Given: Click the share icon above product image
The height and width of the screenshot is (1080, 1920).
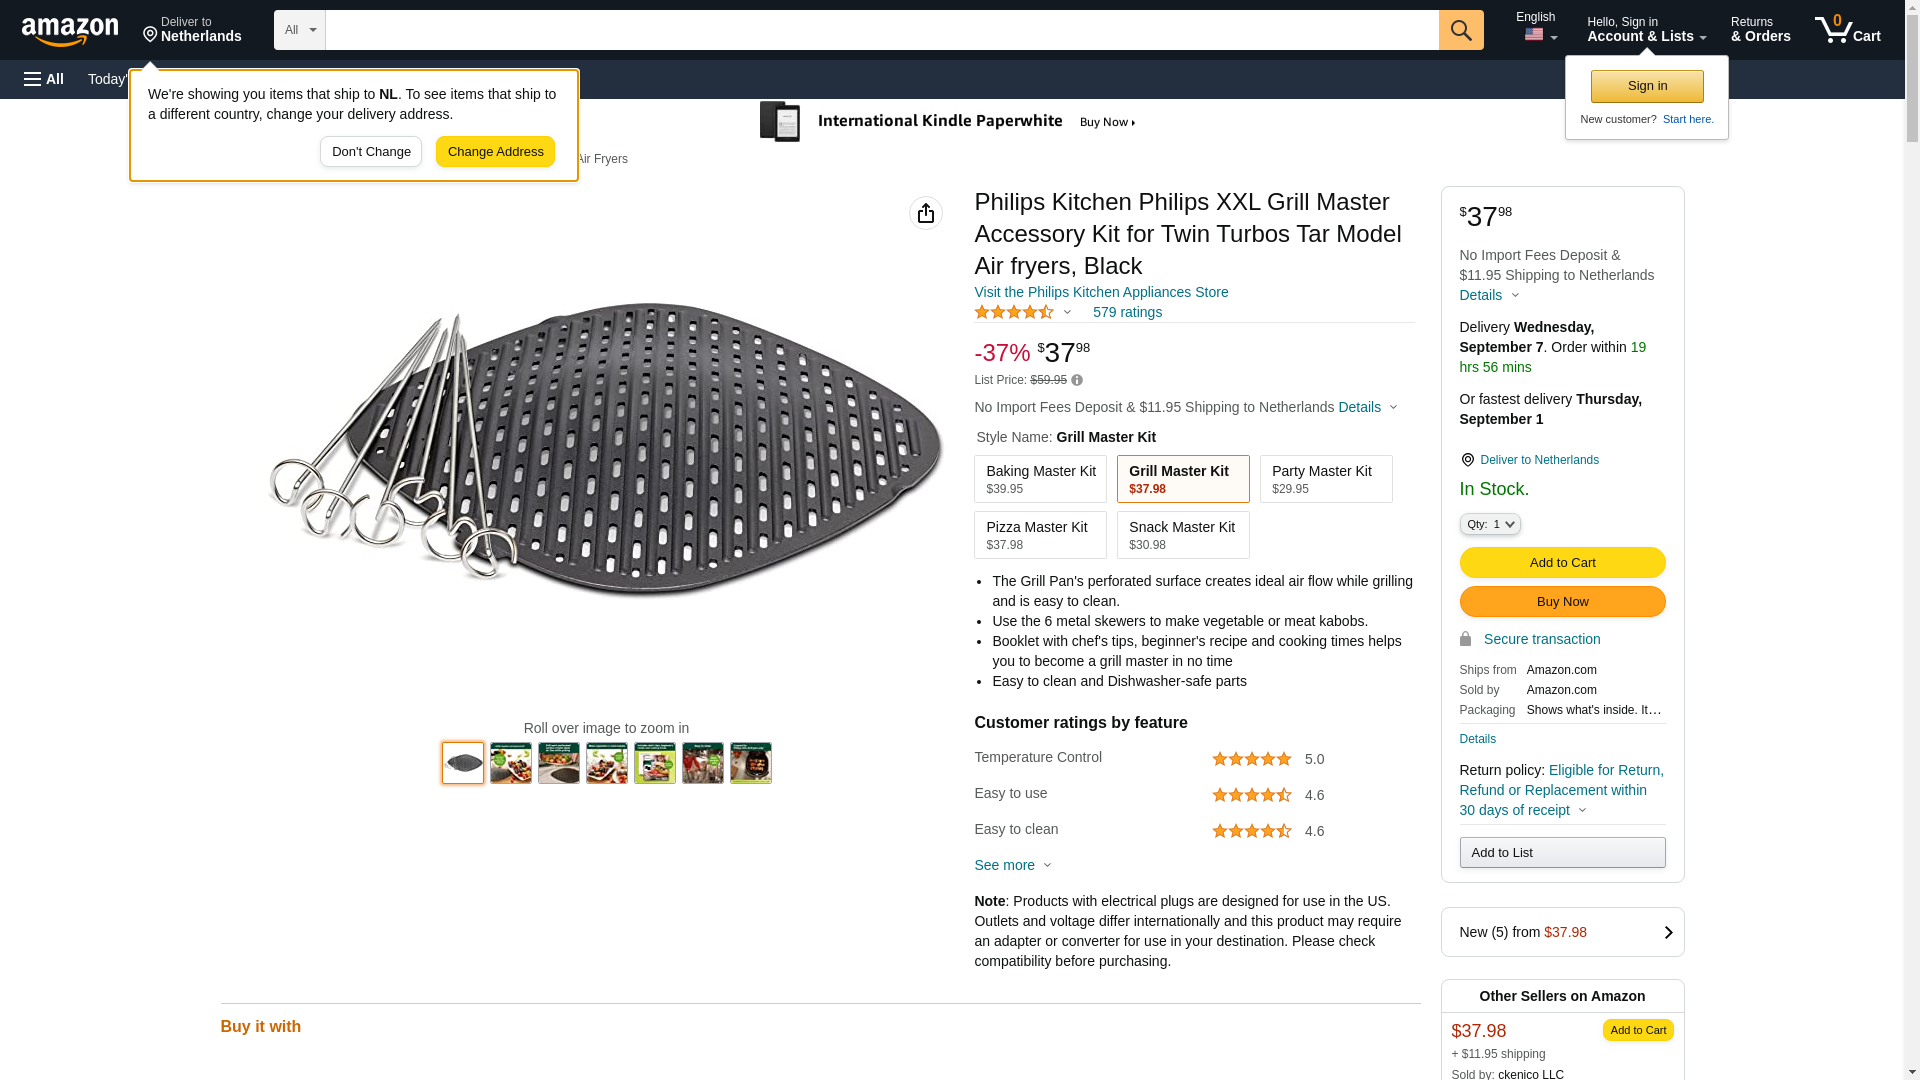Looking at the screenshot, I should click(926, 213).
